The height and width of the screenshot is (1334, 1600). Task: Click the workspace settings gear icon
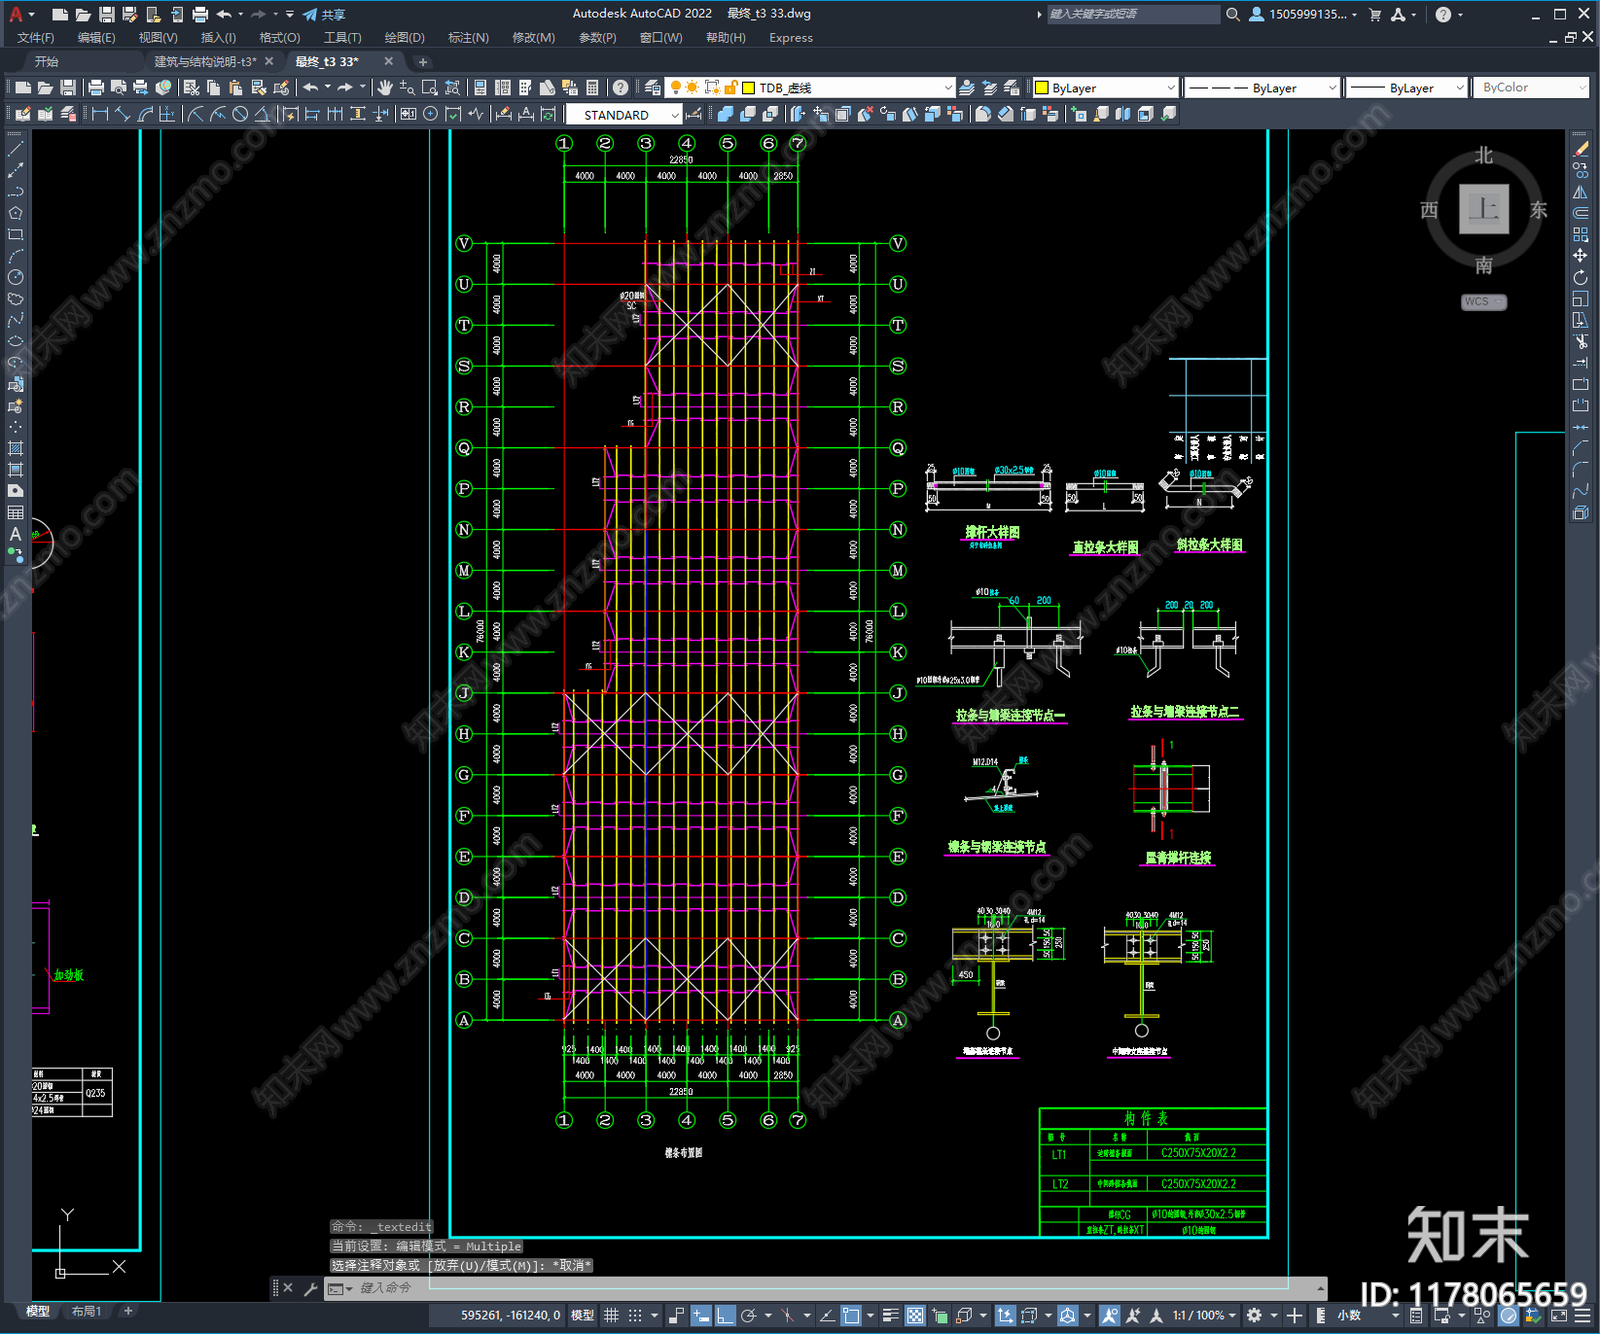click(x=1254, y=1315)
